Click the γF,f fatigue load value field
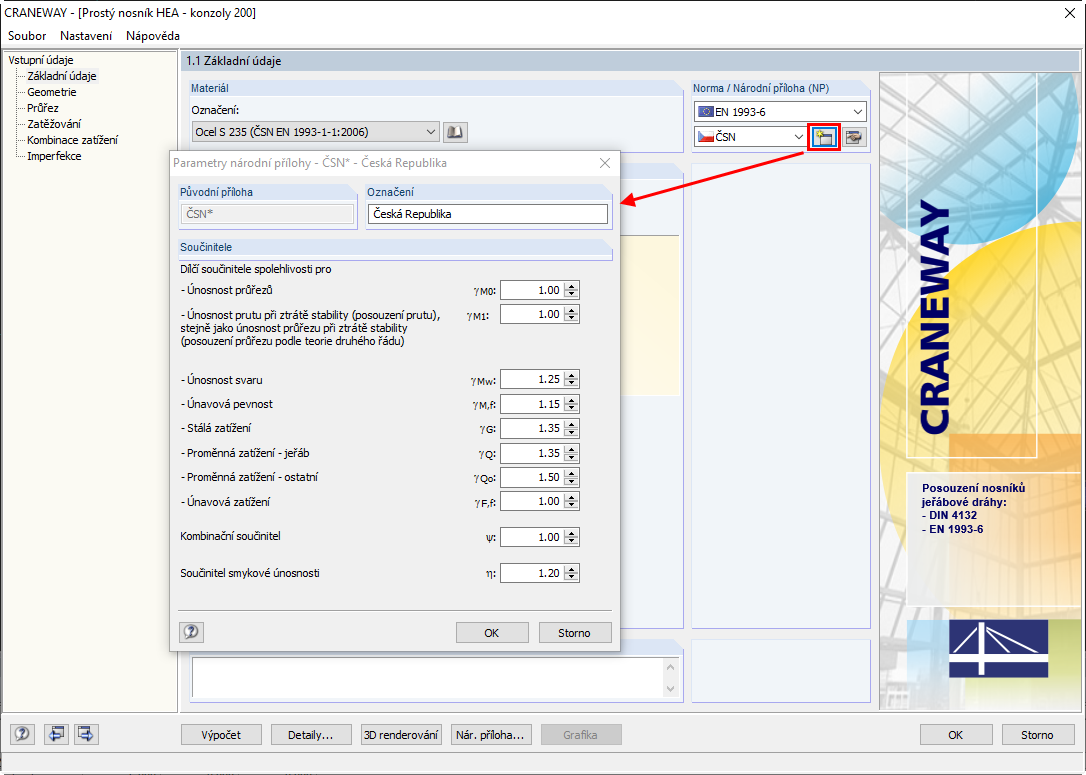The width and height of the screenshot is (1086, 775). pyautogui.click(x=532, y=501)
